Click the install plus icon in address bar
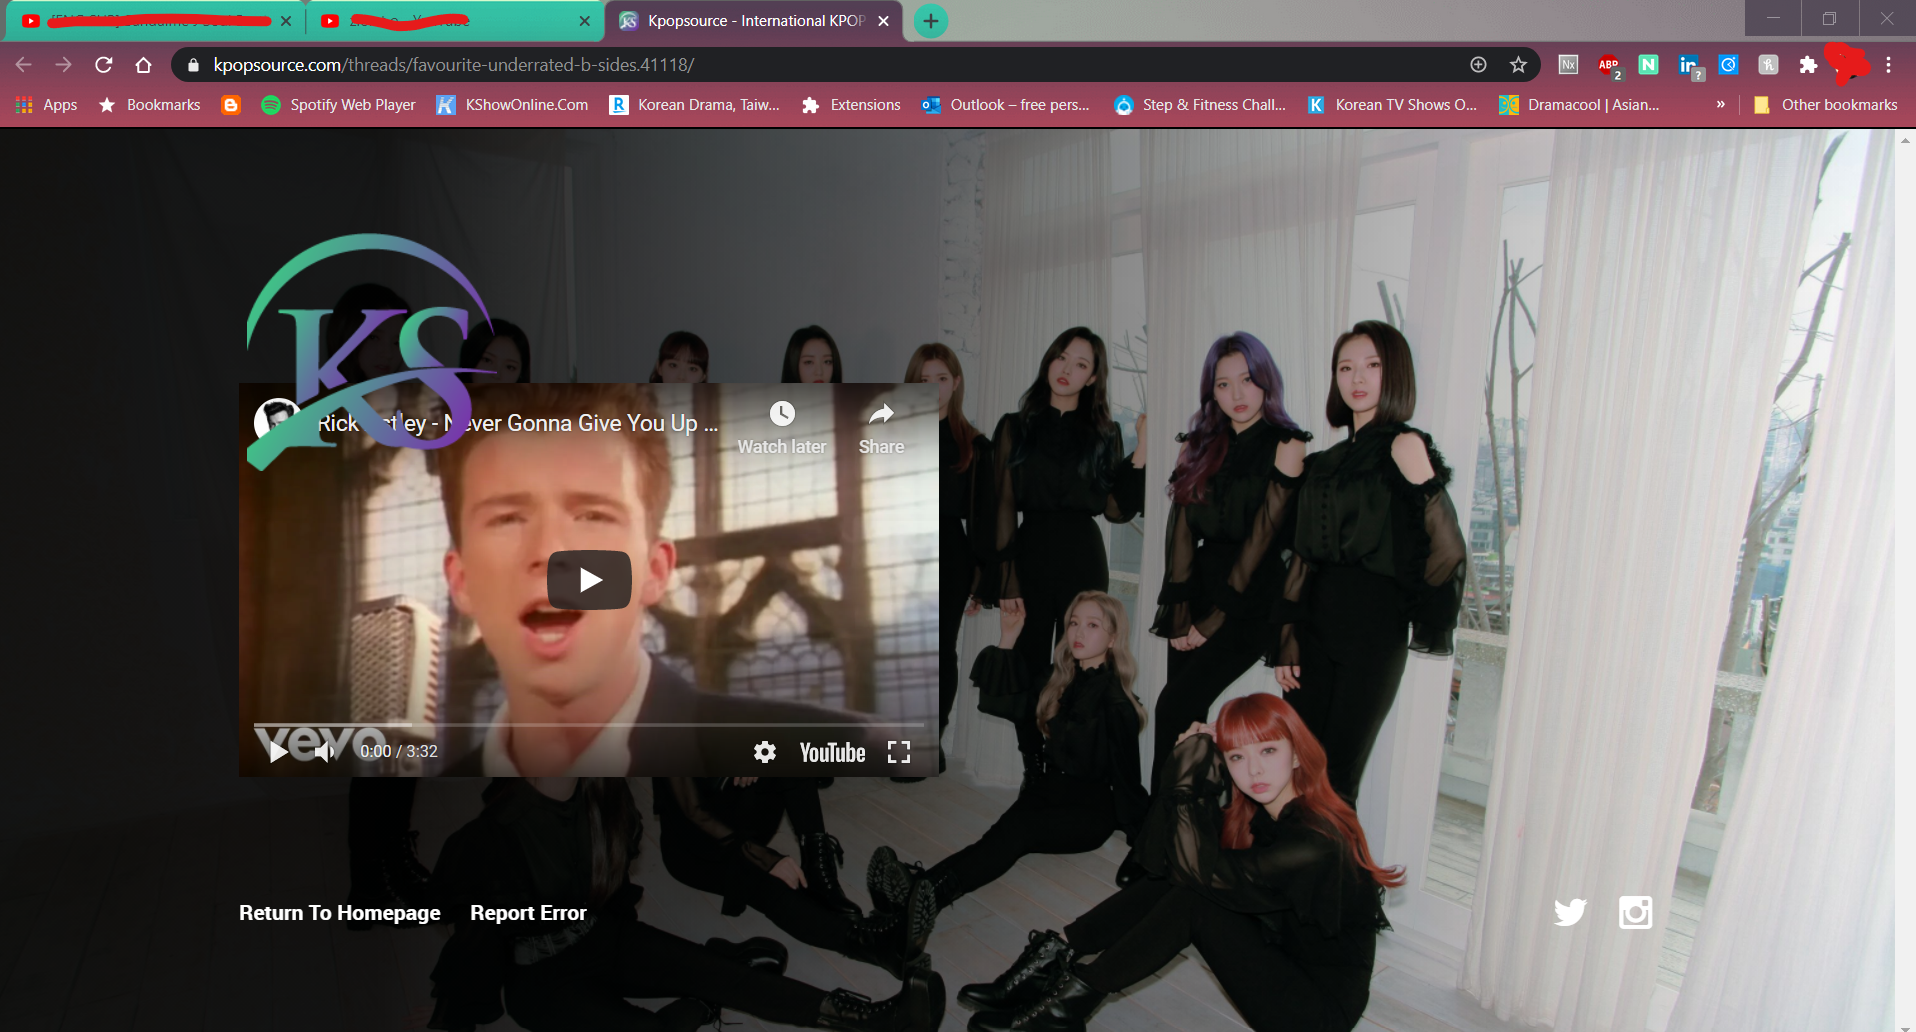 point(1478,65)
